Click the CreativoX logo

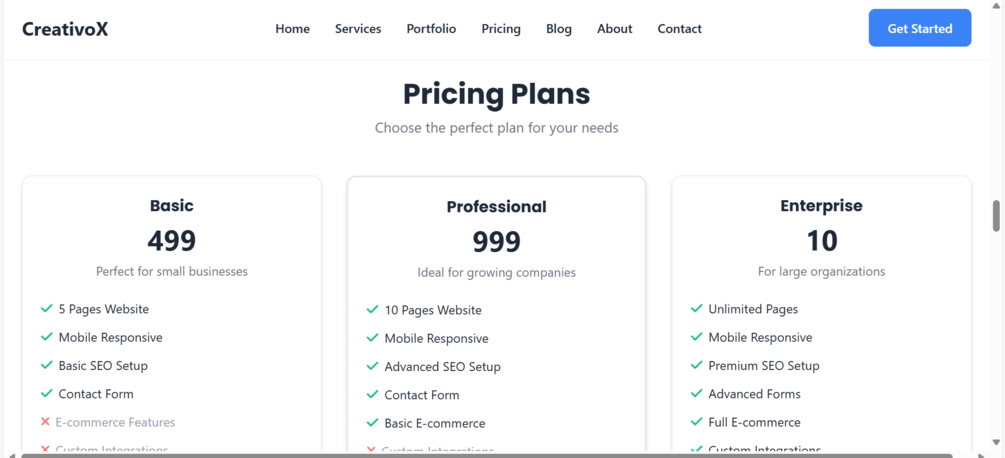pyautogui.click(x=65, y=29)
